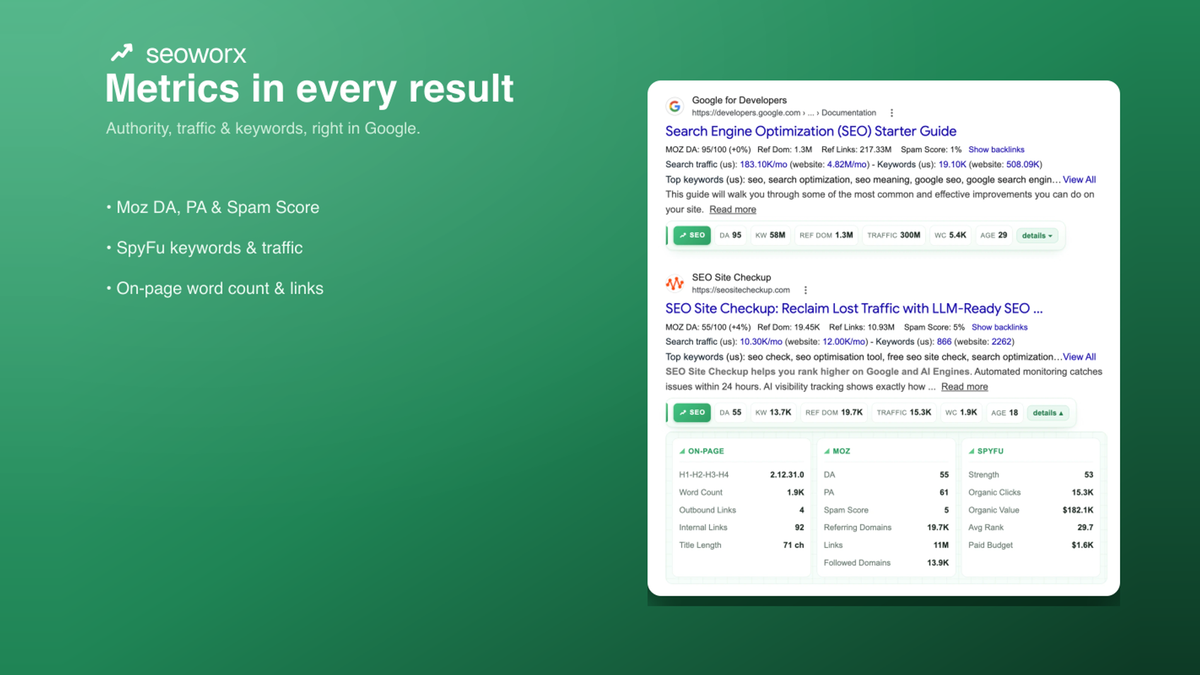Click the 4.82M/mo website traffic value
This screenshot has height=675, width=1200.
pos(849,165)
